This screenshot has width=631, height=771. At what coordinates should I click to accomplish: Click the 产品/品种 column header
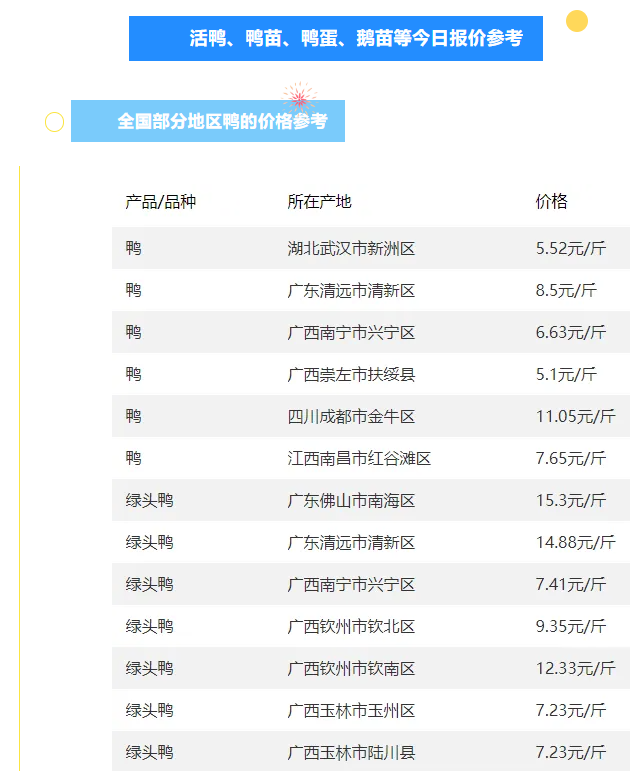[x=160, y=202]
